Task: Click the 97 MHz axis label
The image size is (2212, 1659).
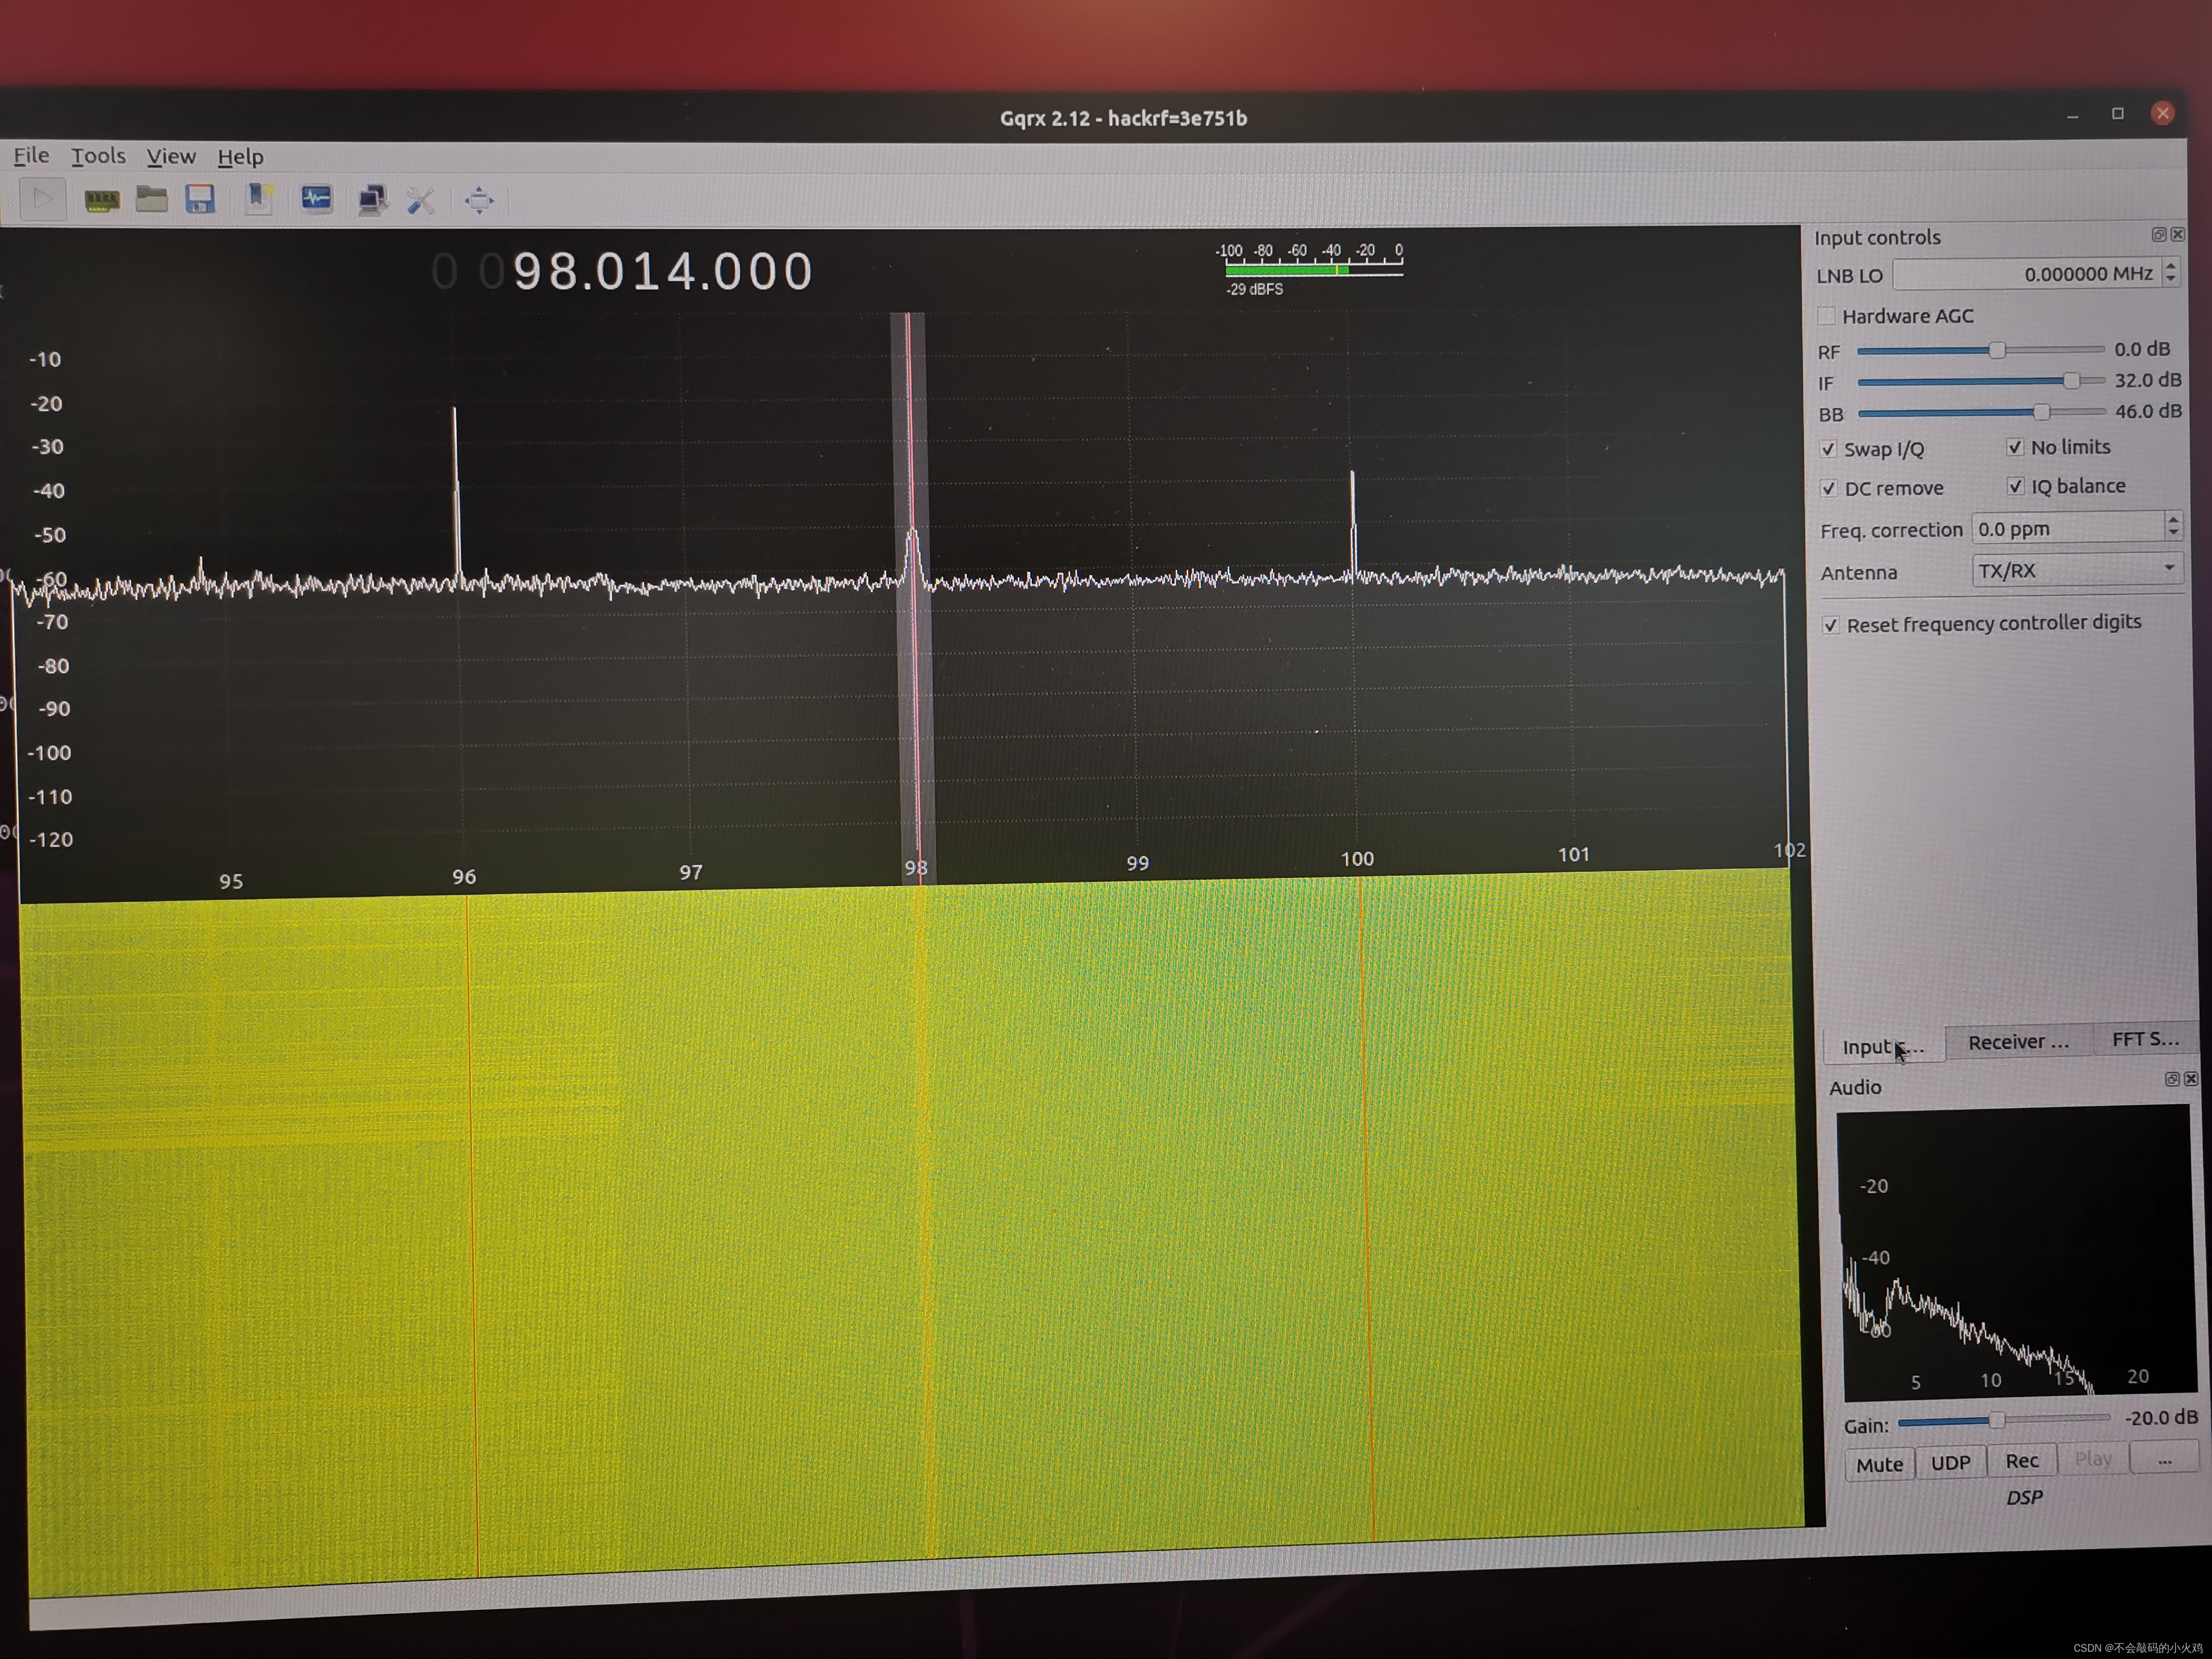Action: (x=690, y=872)
